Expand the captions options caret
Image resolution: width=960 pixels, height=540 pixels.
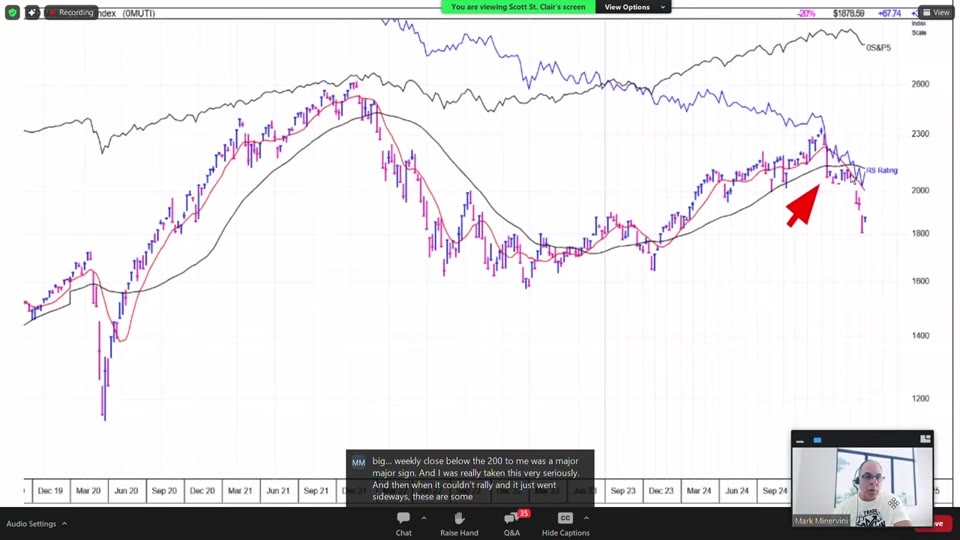click(587, 518)
